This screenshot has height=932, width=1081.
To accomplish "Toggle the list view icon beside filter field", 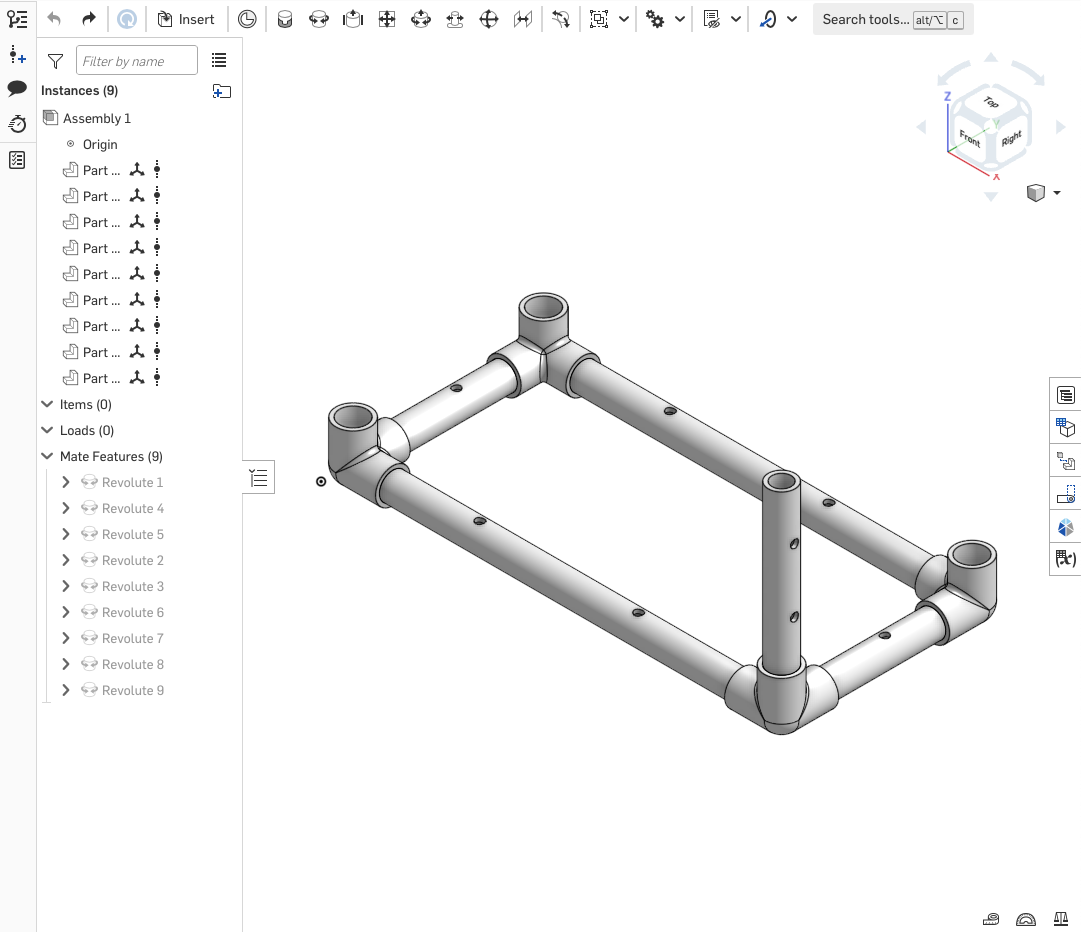I will [x=219, y=61].
